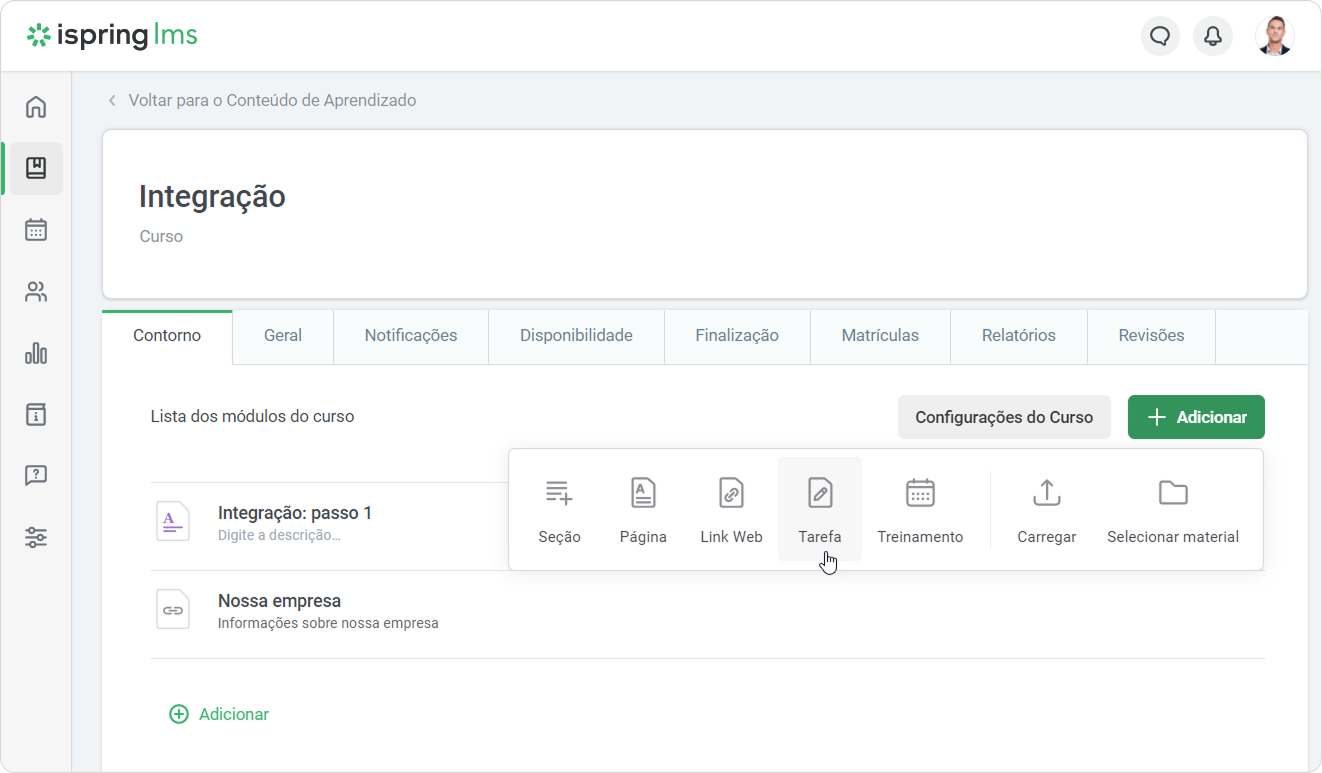This screenshot has width=1322, height=773.
Task: Switch to the Matrículas tab
Action: [880, 336]
